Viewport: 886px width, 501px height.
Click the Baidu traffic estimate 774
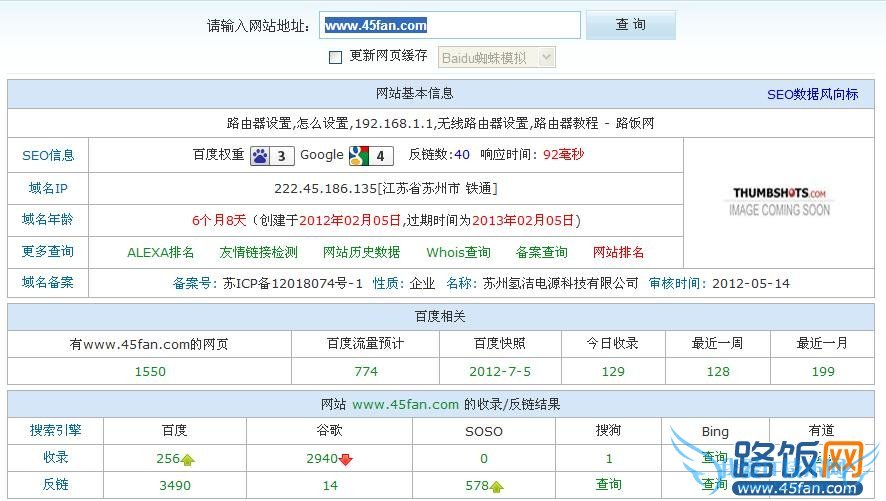[366, 372]
